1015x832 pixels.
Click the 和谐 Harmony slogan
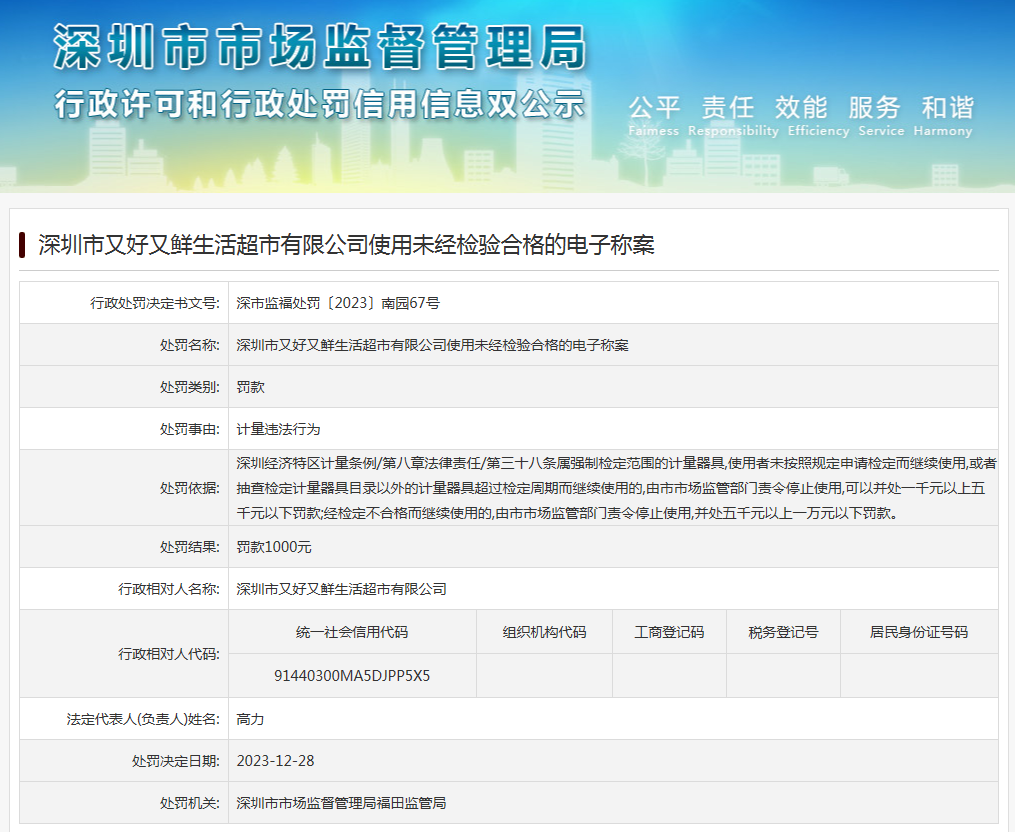[943, 115]
